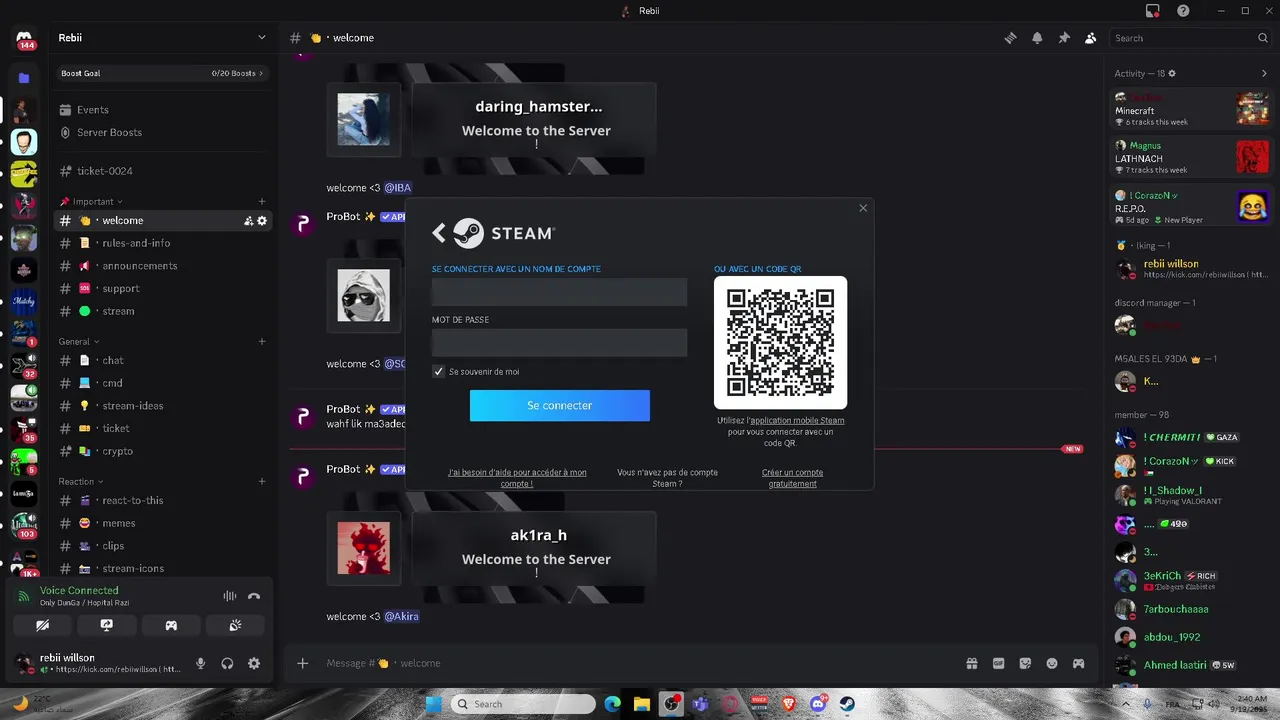Expand the Activity panel chevron

pos(1264,73)
